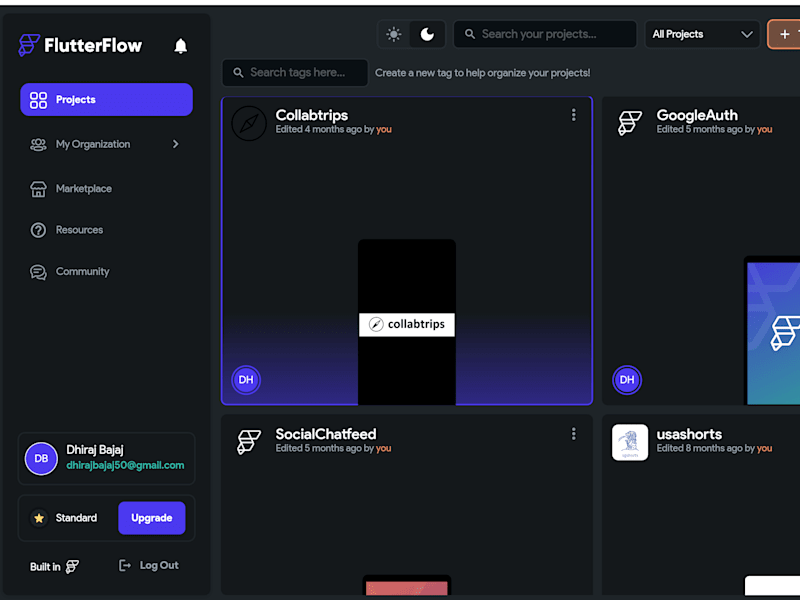The height and width of the screenshot is (600, 800).
Task: Click the Resources question mark icon
Action: (x=38, y=231)
